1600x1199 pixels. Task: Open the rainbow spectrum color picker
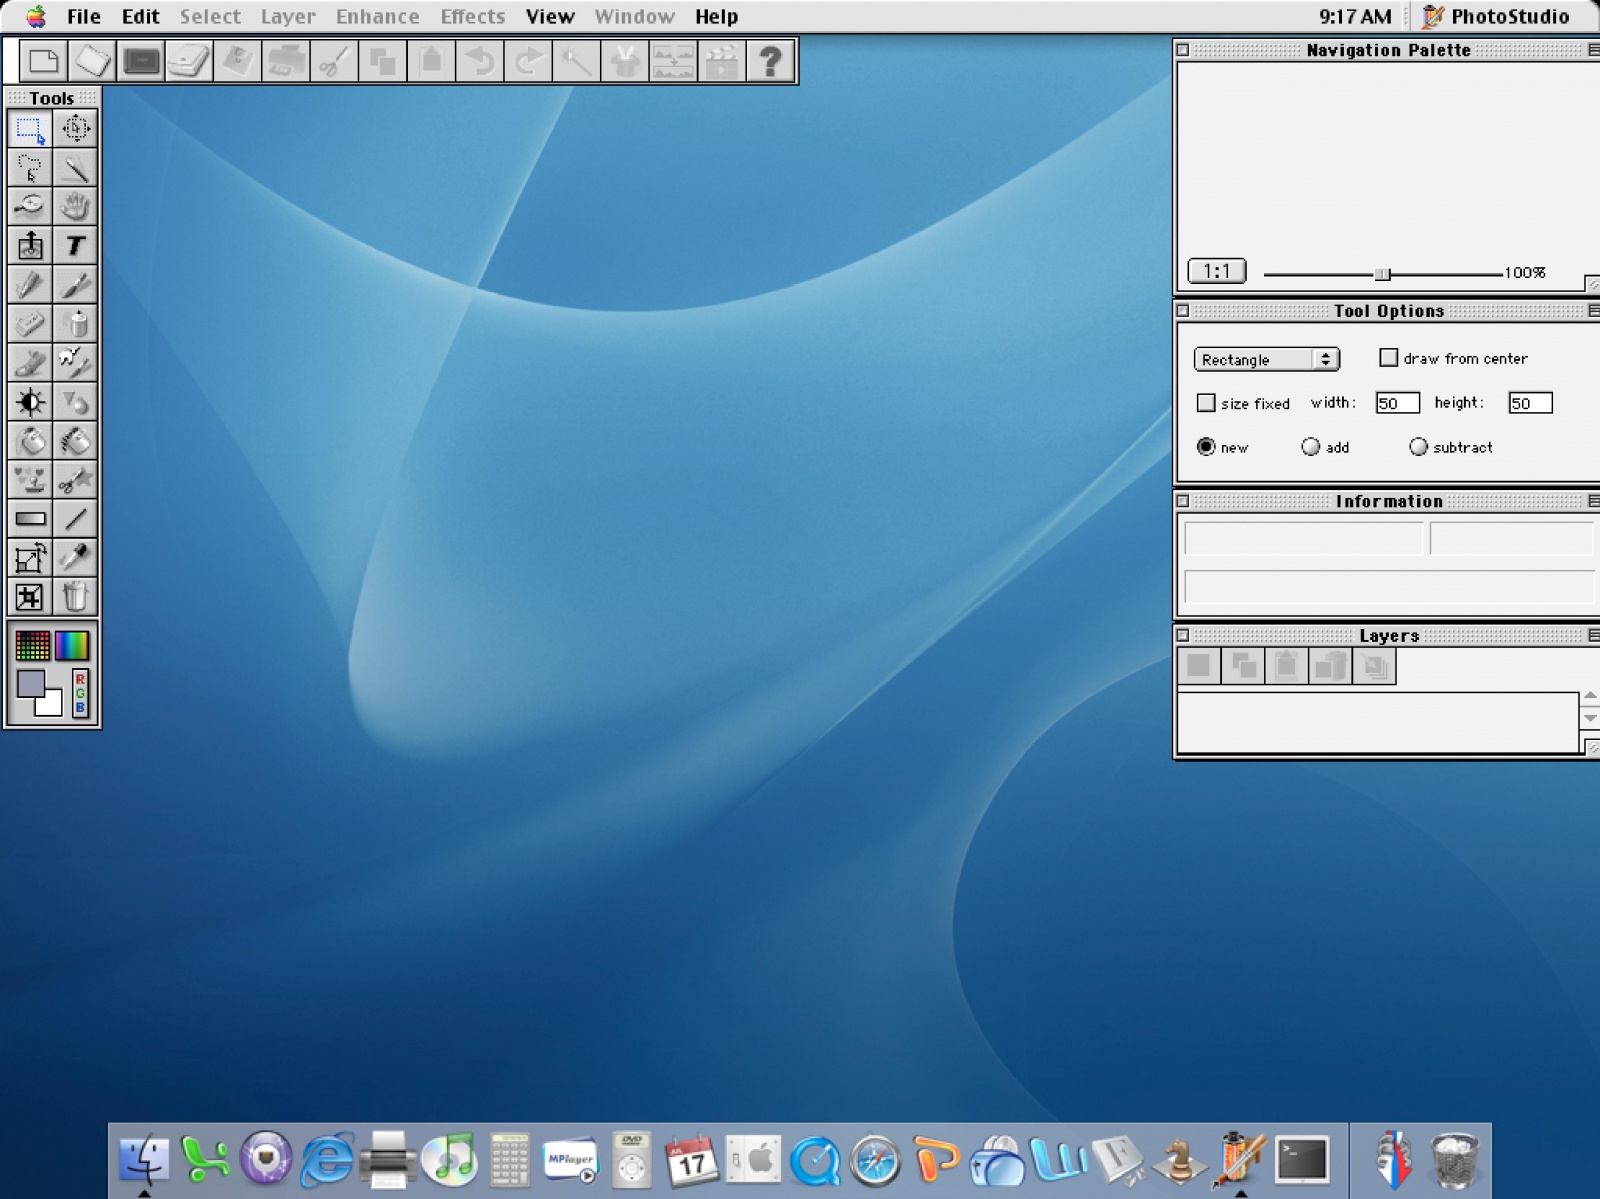click(72, 646)
